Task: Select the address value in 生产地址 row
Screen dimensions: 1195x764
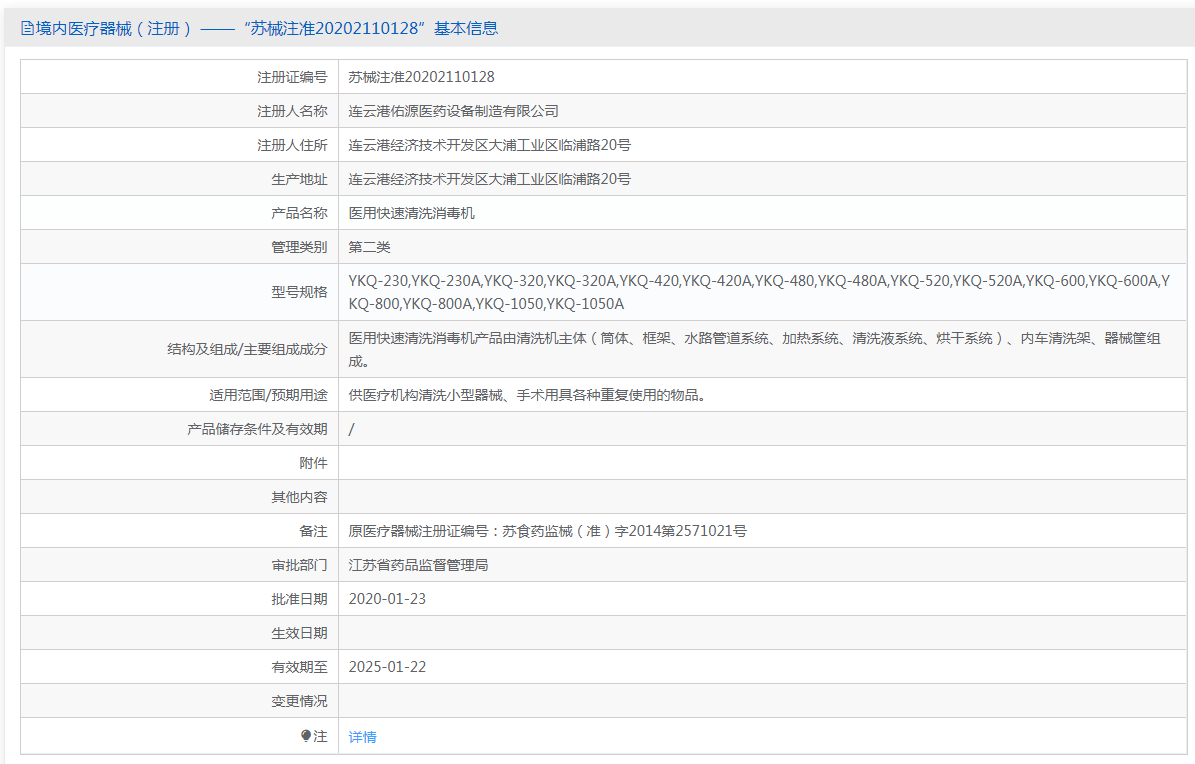Action: (x=489, y=179)
